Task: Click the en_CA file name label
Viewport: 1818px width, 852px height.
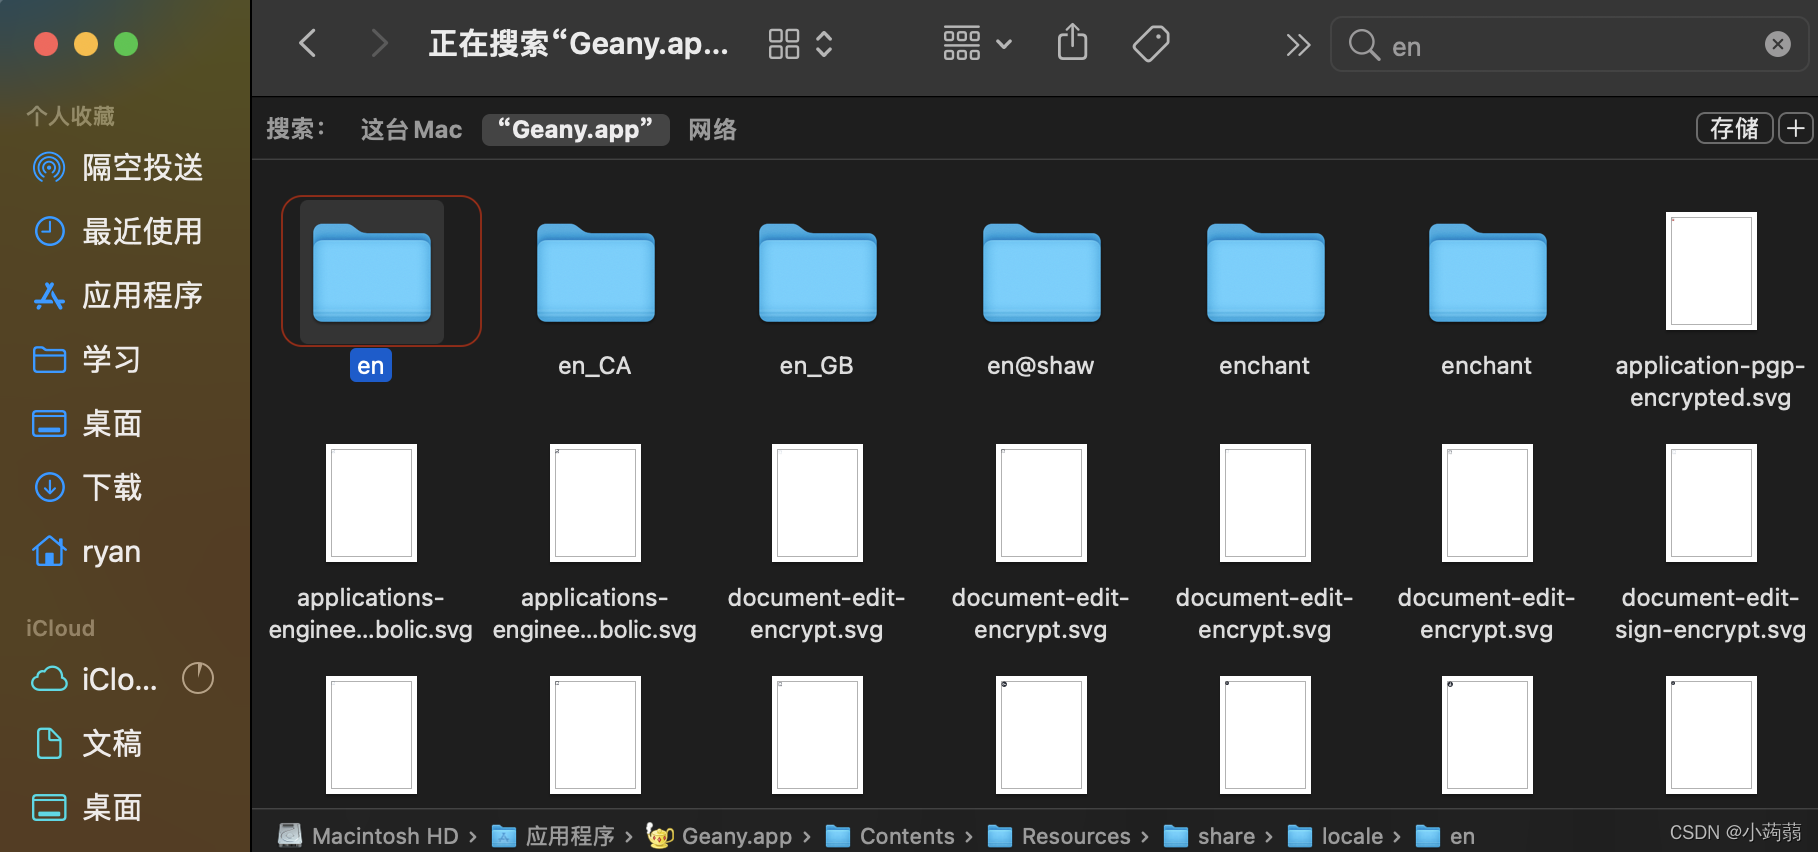Action: [595, 366]
